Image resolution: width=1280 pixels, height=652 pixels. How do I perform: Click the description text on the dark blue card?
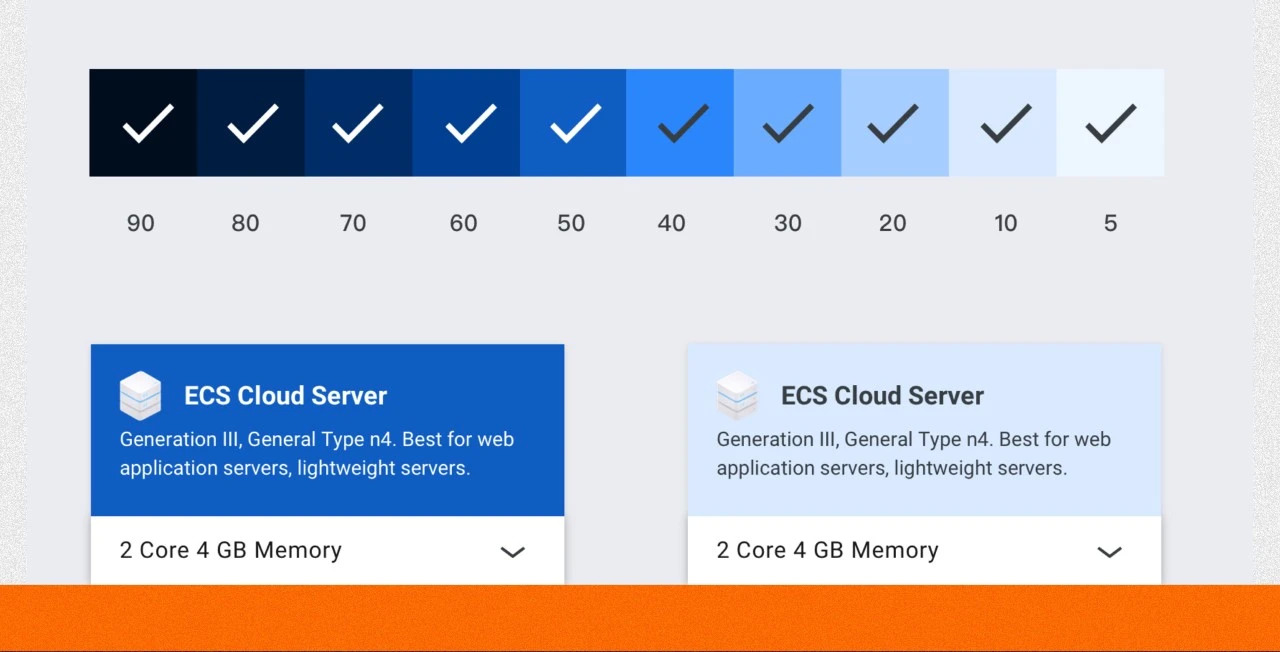pyautogui.click(x=316, y=453)
